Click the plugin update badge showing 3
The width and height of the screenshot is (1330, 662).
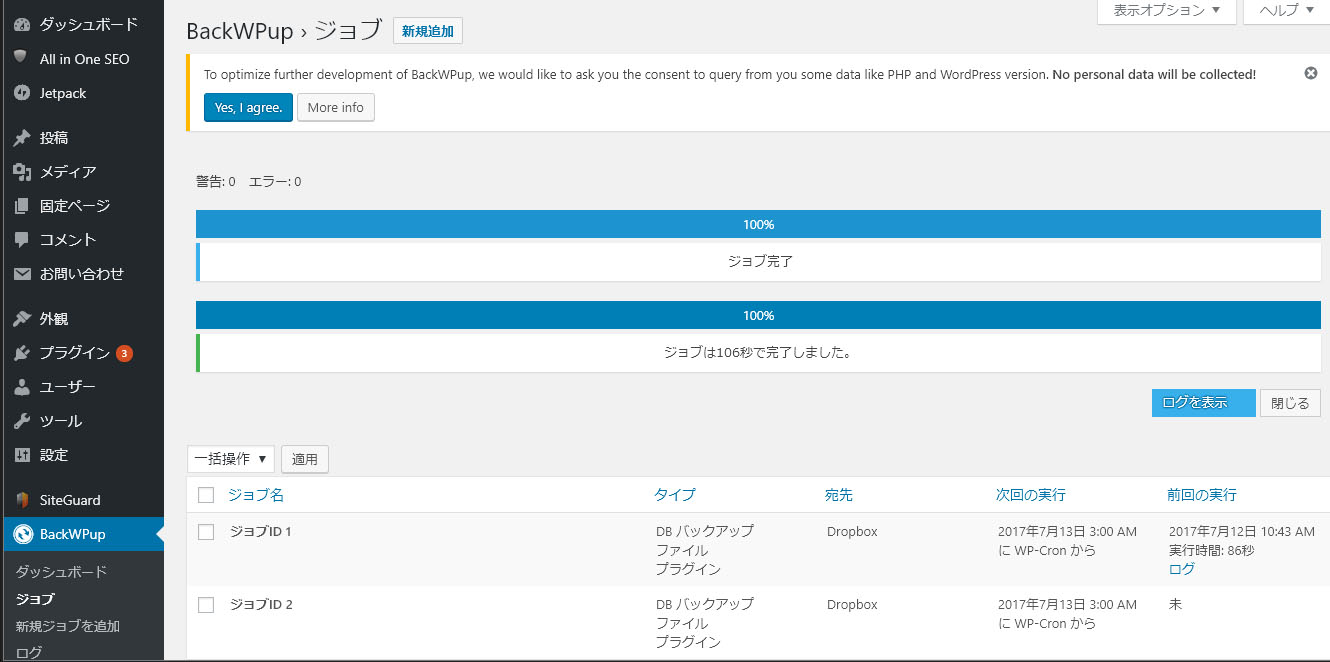click(124, 353)
